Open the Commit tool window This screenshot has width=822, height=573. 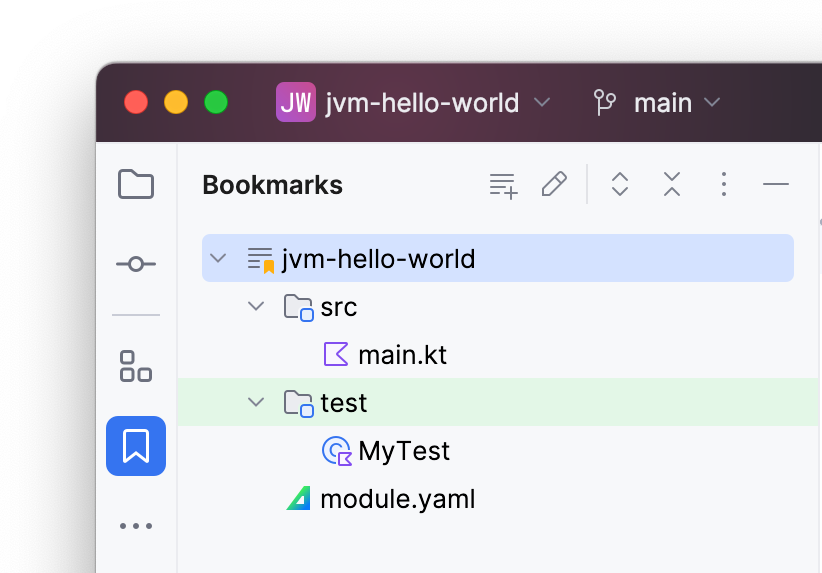tap(136, 264)
